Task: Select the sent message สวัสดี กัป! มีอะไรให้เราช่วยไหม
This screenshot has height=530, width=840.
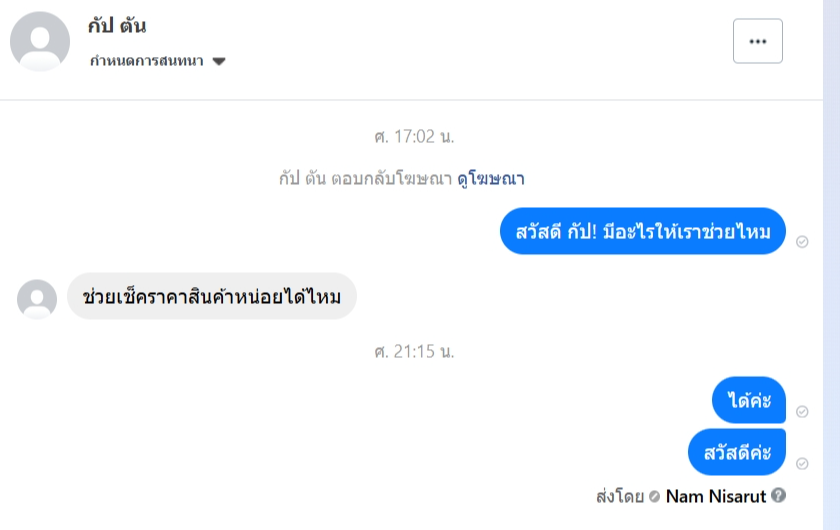Action: pyautogui.click(x=642, y=232)
